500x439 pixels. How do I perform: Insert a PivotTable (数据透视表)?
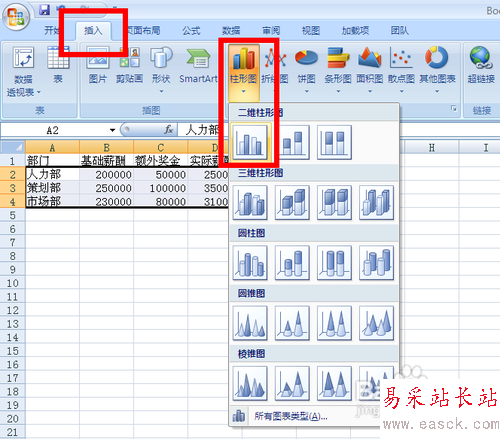point(23,71)
